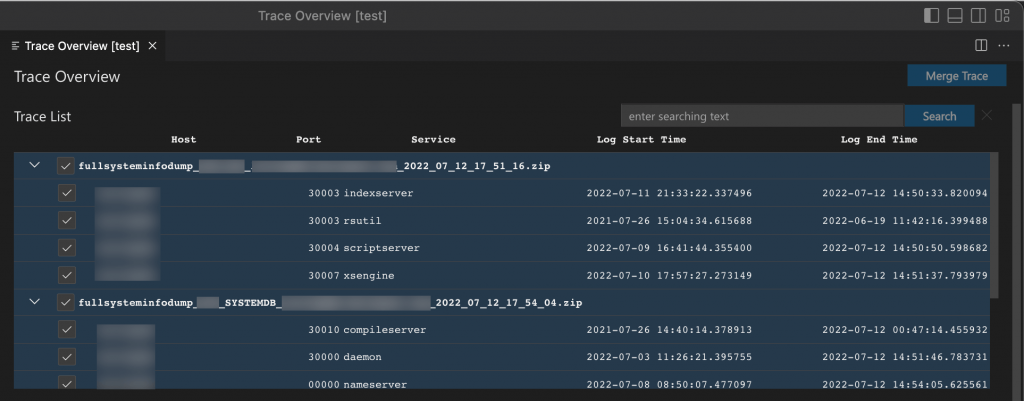
Task: Toggle the secondary side bar layout icon
Action: point(978,16)
